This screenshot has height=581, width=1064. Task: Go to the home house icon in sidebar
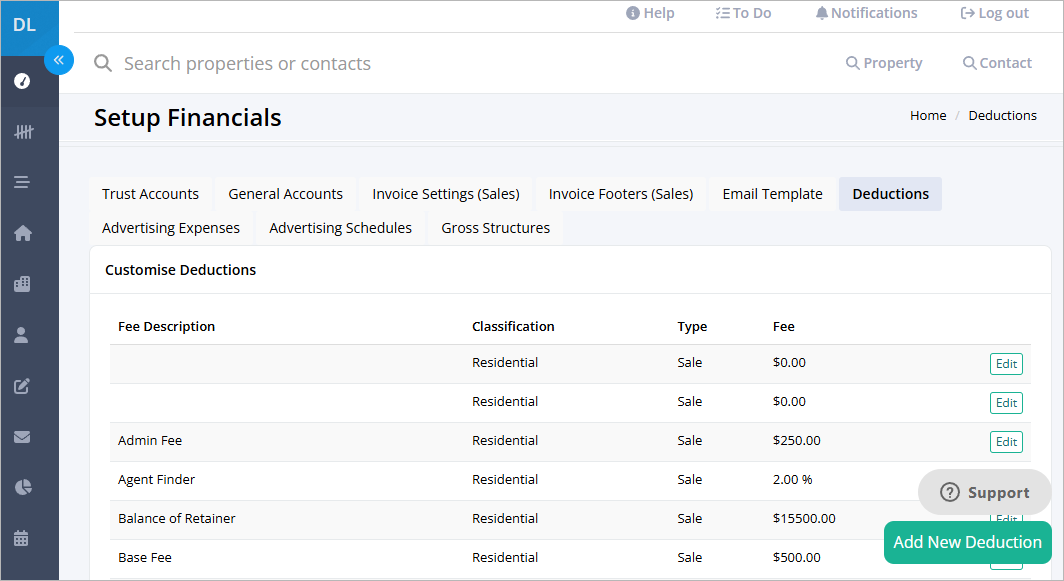(22, 233)
